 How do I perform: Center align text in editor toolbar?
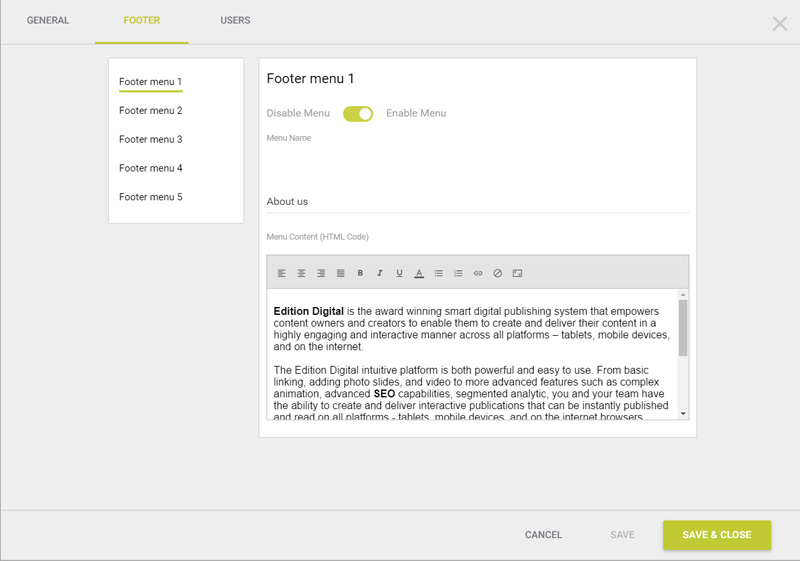pos(302,273)
